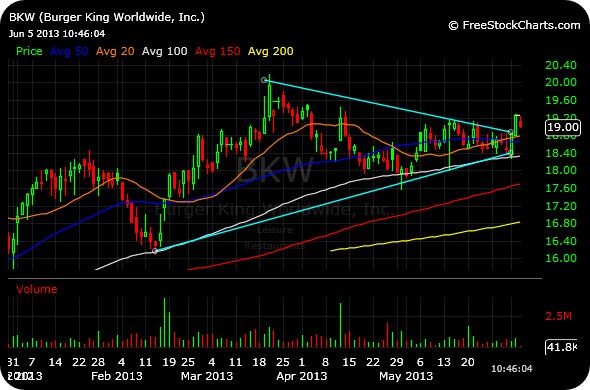This screenshot has width=590, height=390.
Task: Click the Apr 2013 month label
Action: pyautogui.click(x=301, y=376)
